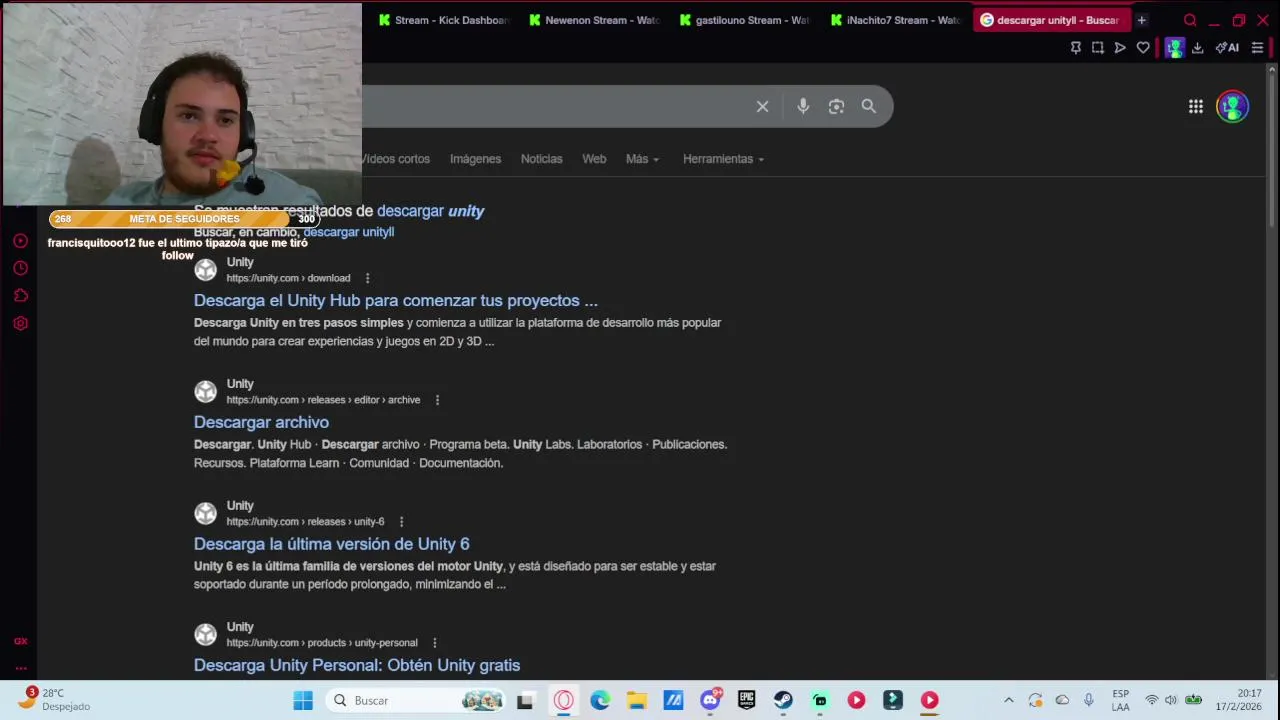Viewport: 1280px width, 720px height.
Task: Expand the Más filters dropdown
Action: pyautogui.click(x=642, y=159)
